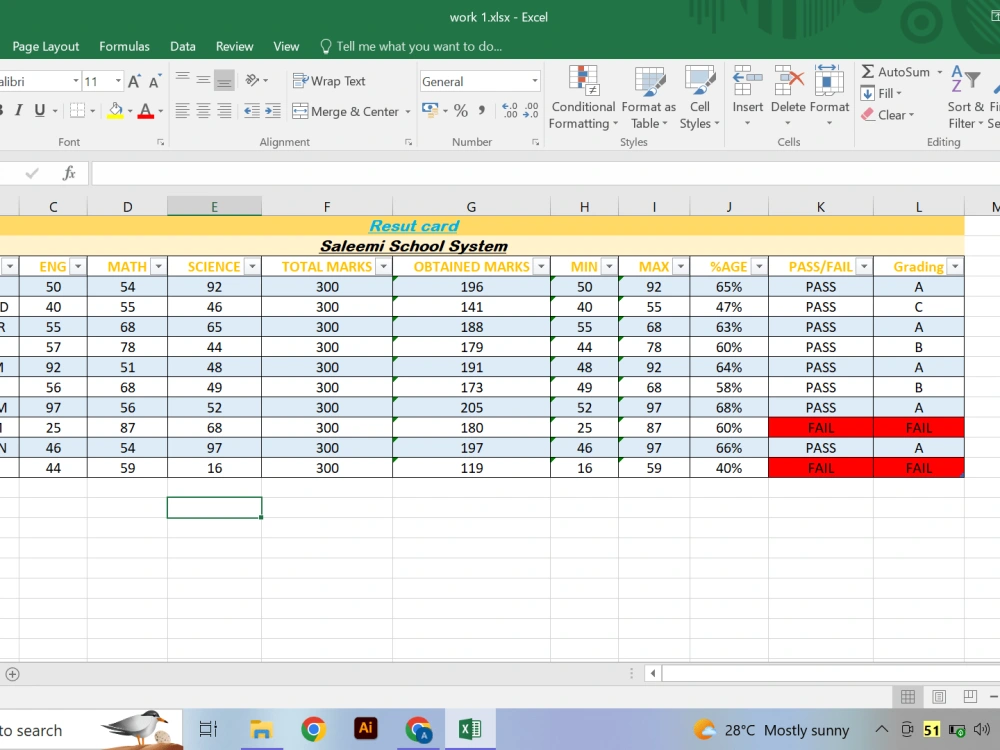Open Sort & Filter menu
This screenshot has height=750, width=1000.
pyautogui.click(x=966, y=98)
